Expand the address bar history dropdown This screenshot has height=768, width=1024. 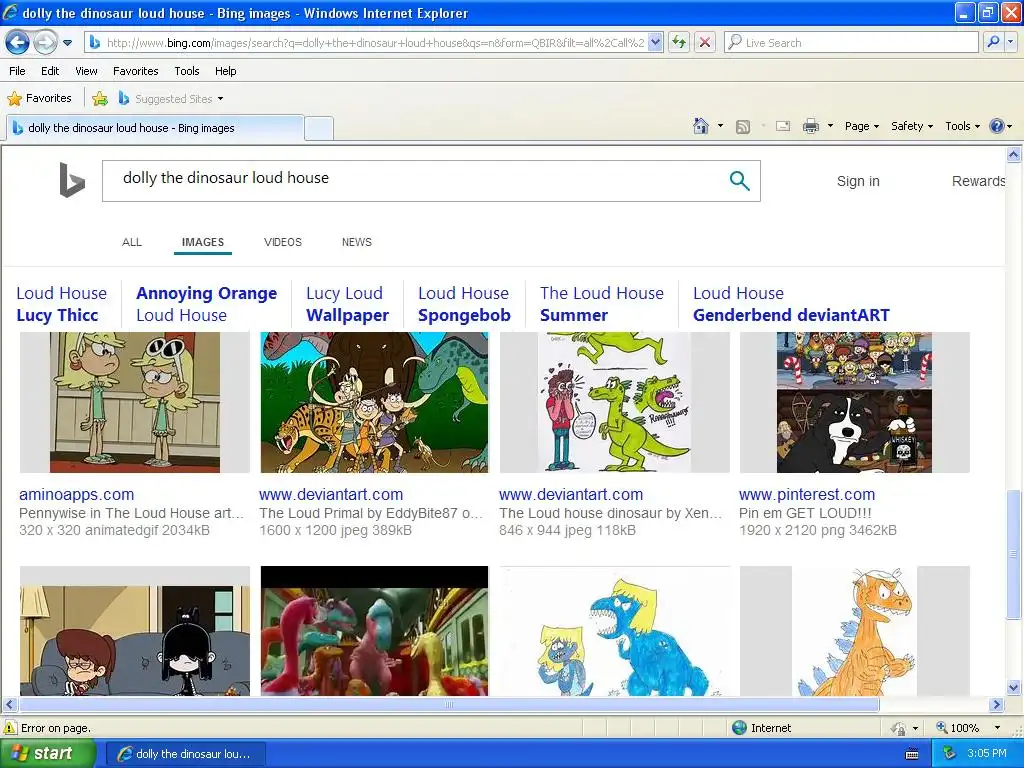(656, 43)
